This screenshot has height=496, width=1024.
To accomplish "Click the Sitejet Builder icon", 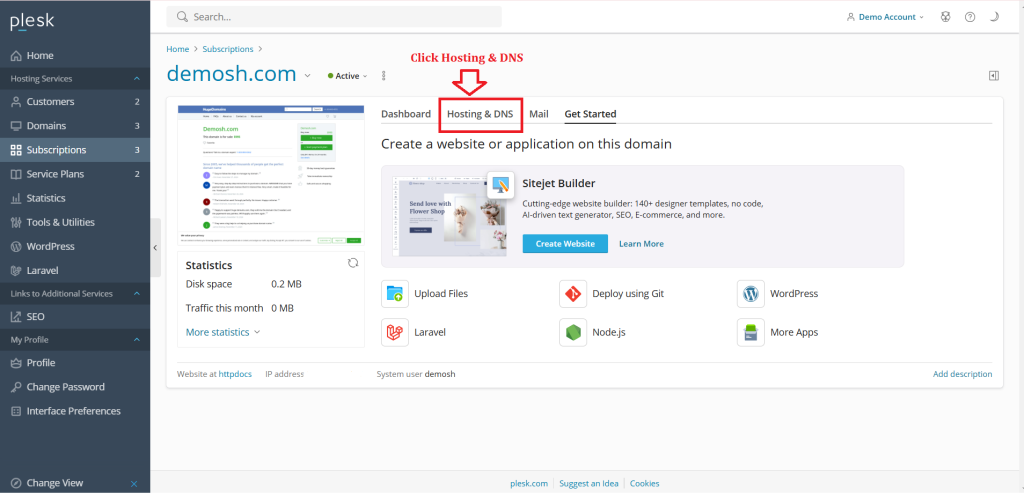I will 501,185.
